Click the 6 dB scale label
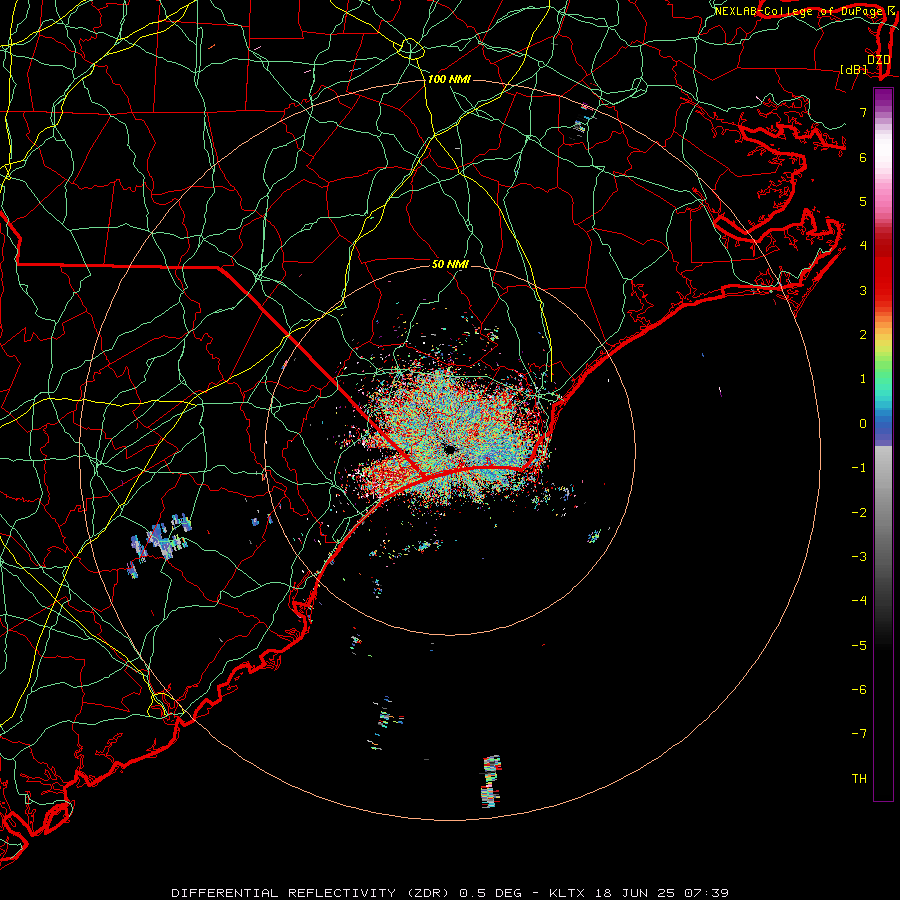The image size is (900, 900). 863,157
